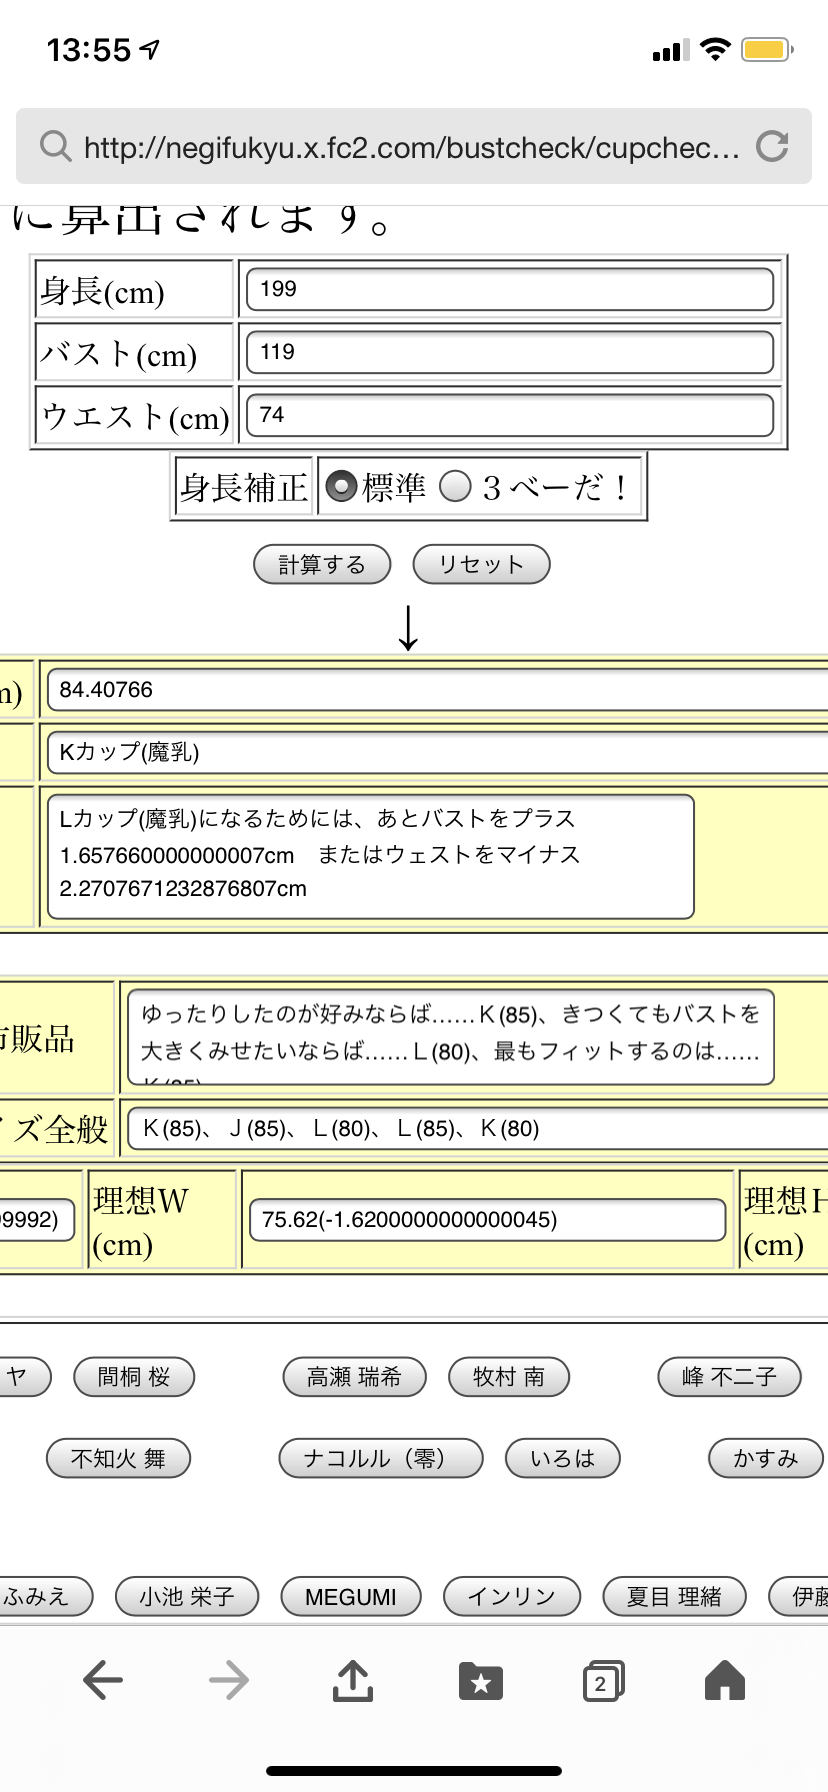The width and height of the screenshot is (828, 1792).
Task: Load preset ナコルル（零）
Action: click(x=380, y=1458)
